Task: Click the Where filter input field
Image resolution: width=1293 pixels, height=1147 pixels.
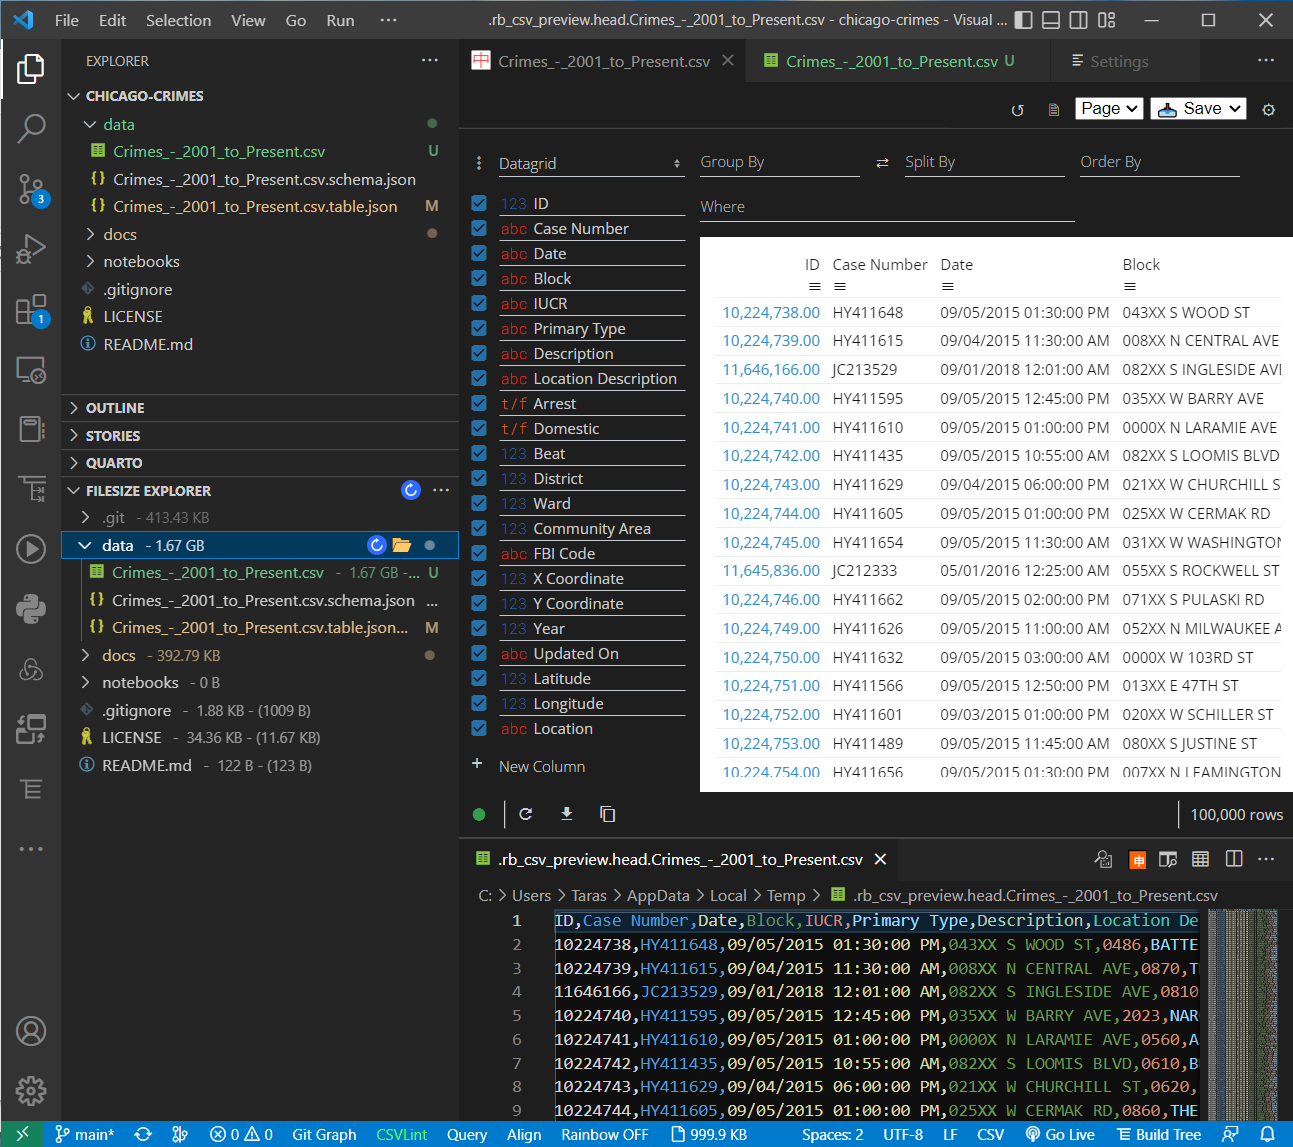Action: [x=886, y=207]
